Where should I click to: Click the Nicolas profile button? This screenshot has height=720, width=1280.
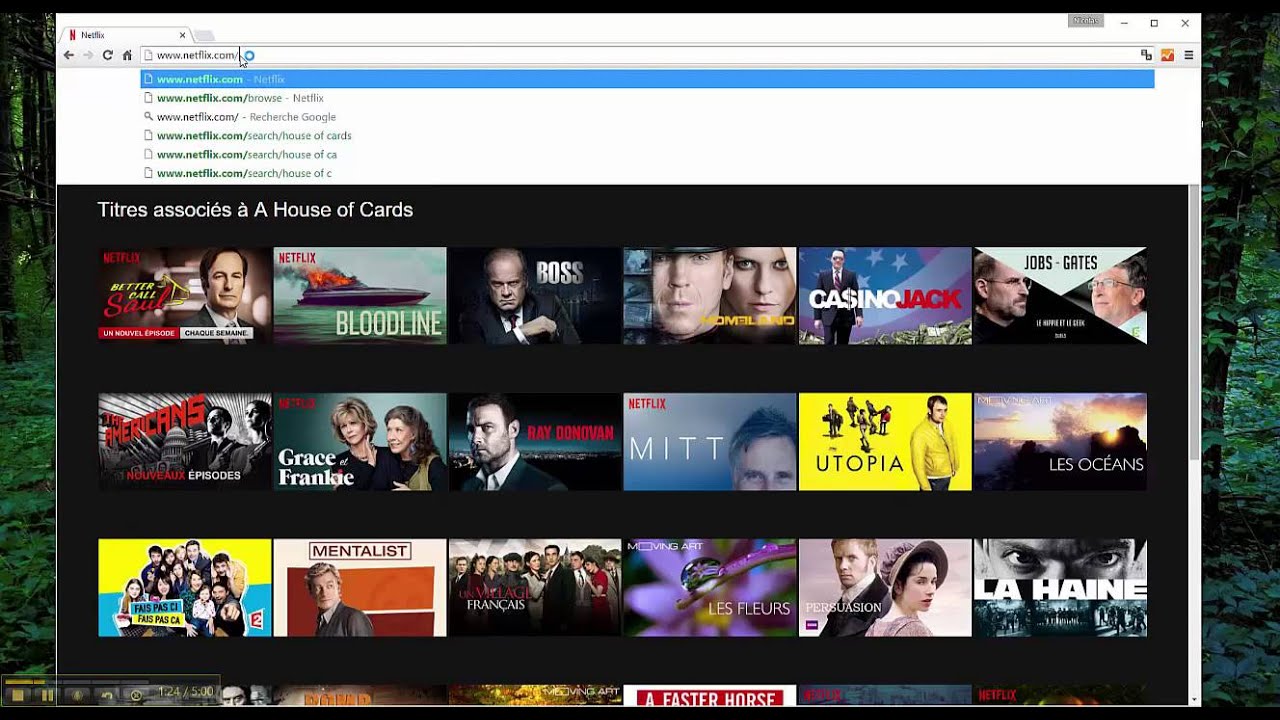(x=1086, y=21)
